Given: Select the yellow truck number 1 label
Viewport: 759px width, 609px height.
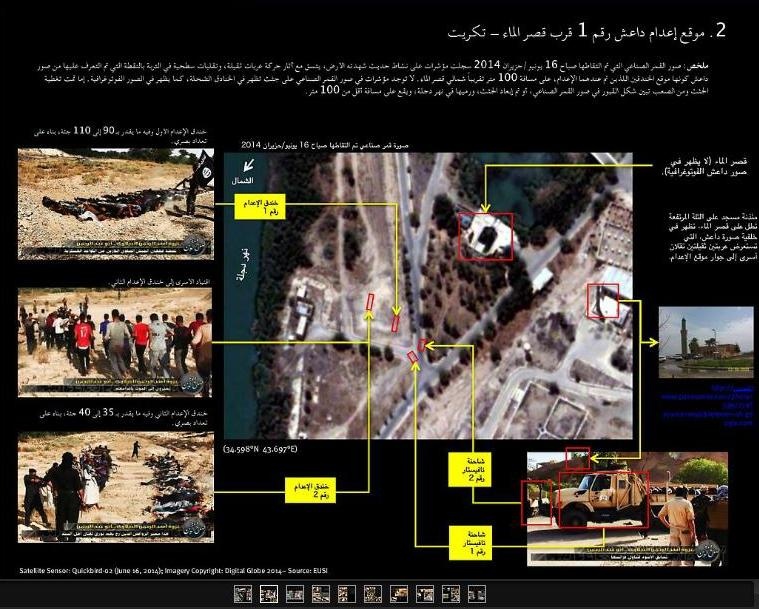Looking at the screenshot, I should click(472, 539).
